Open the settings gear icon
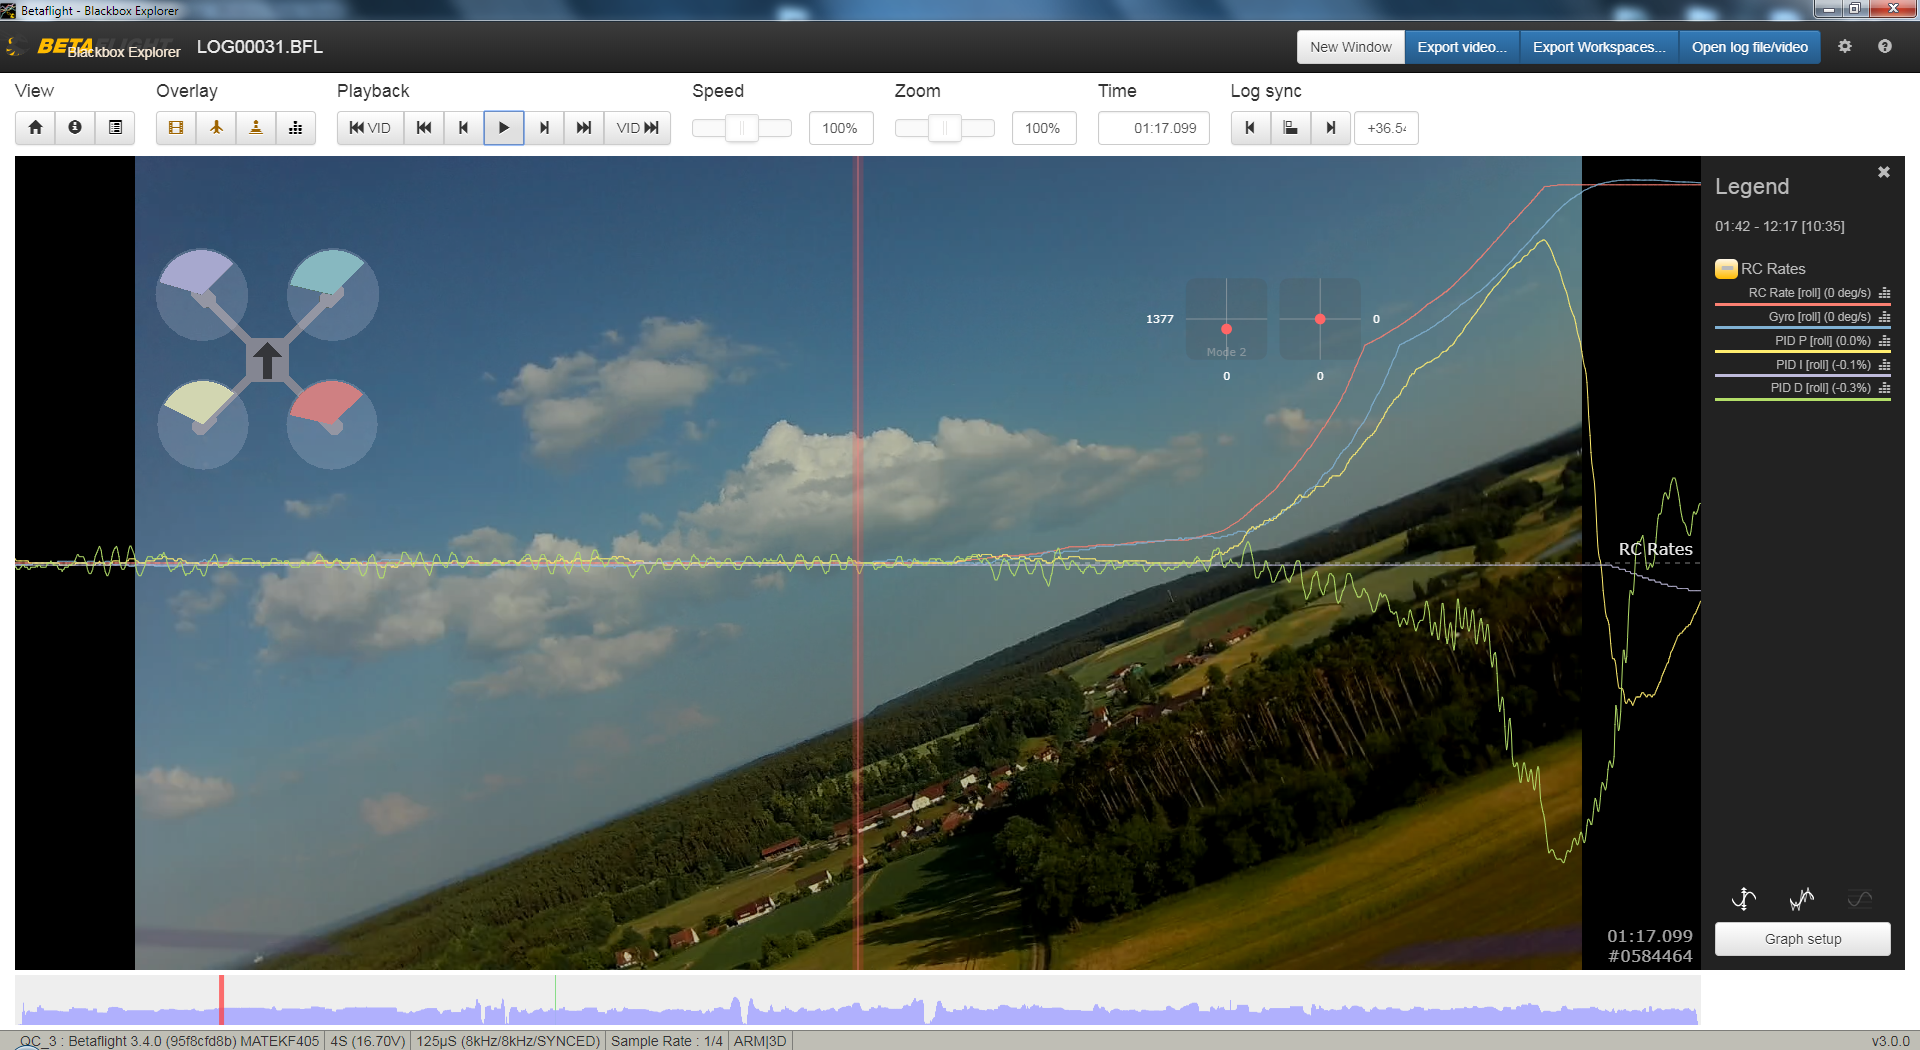 pos(1845,46)
